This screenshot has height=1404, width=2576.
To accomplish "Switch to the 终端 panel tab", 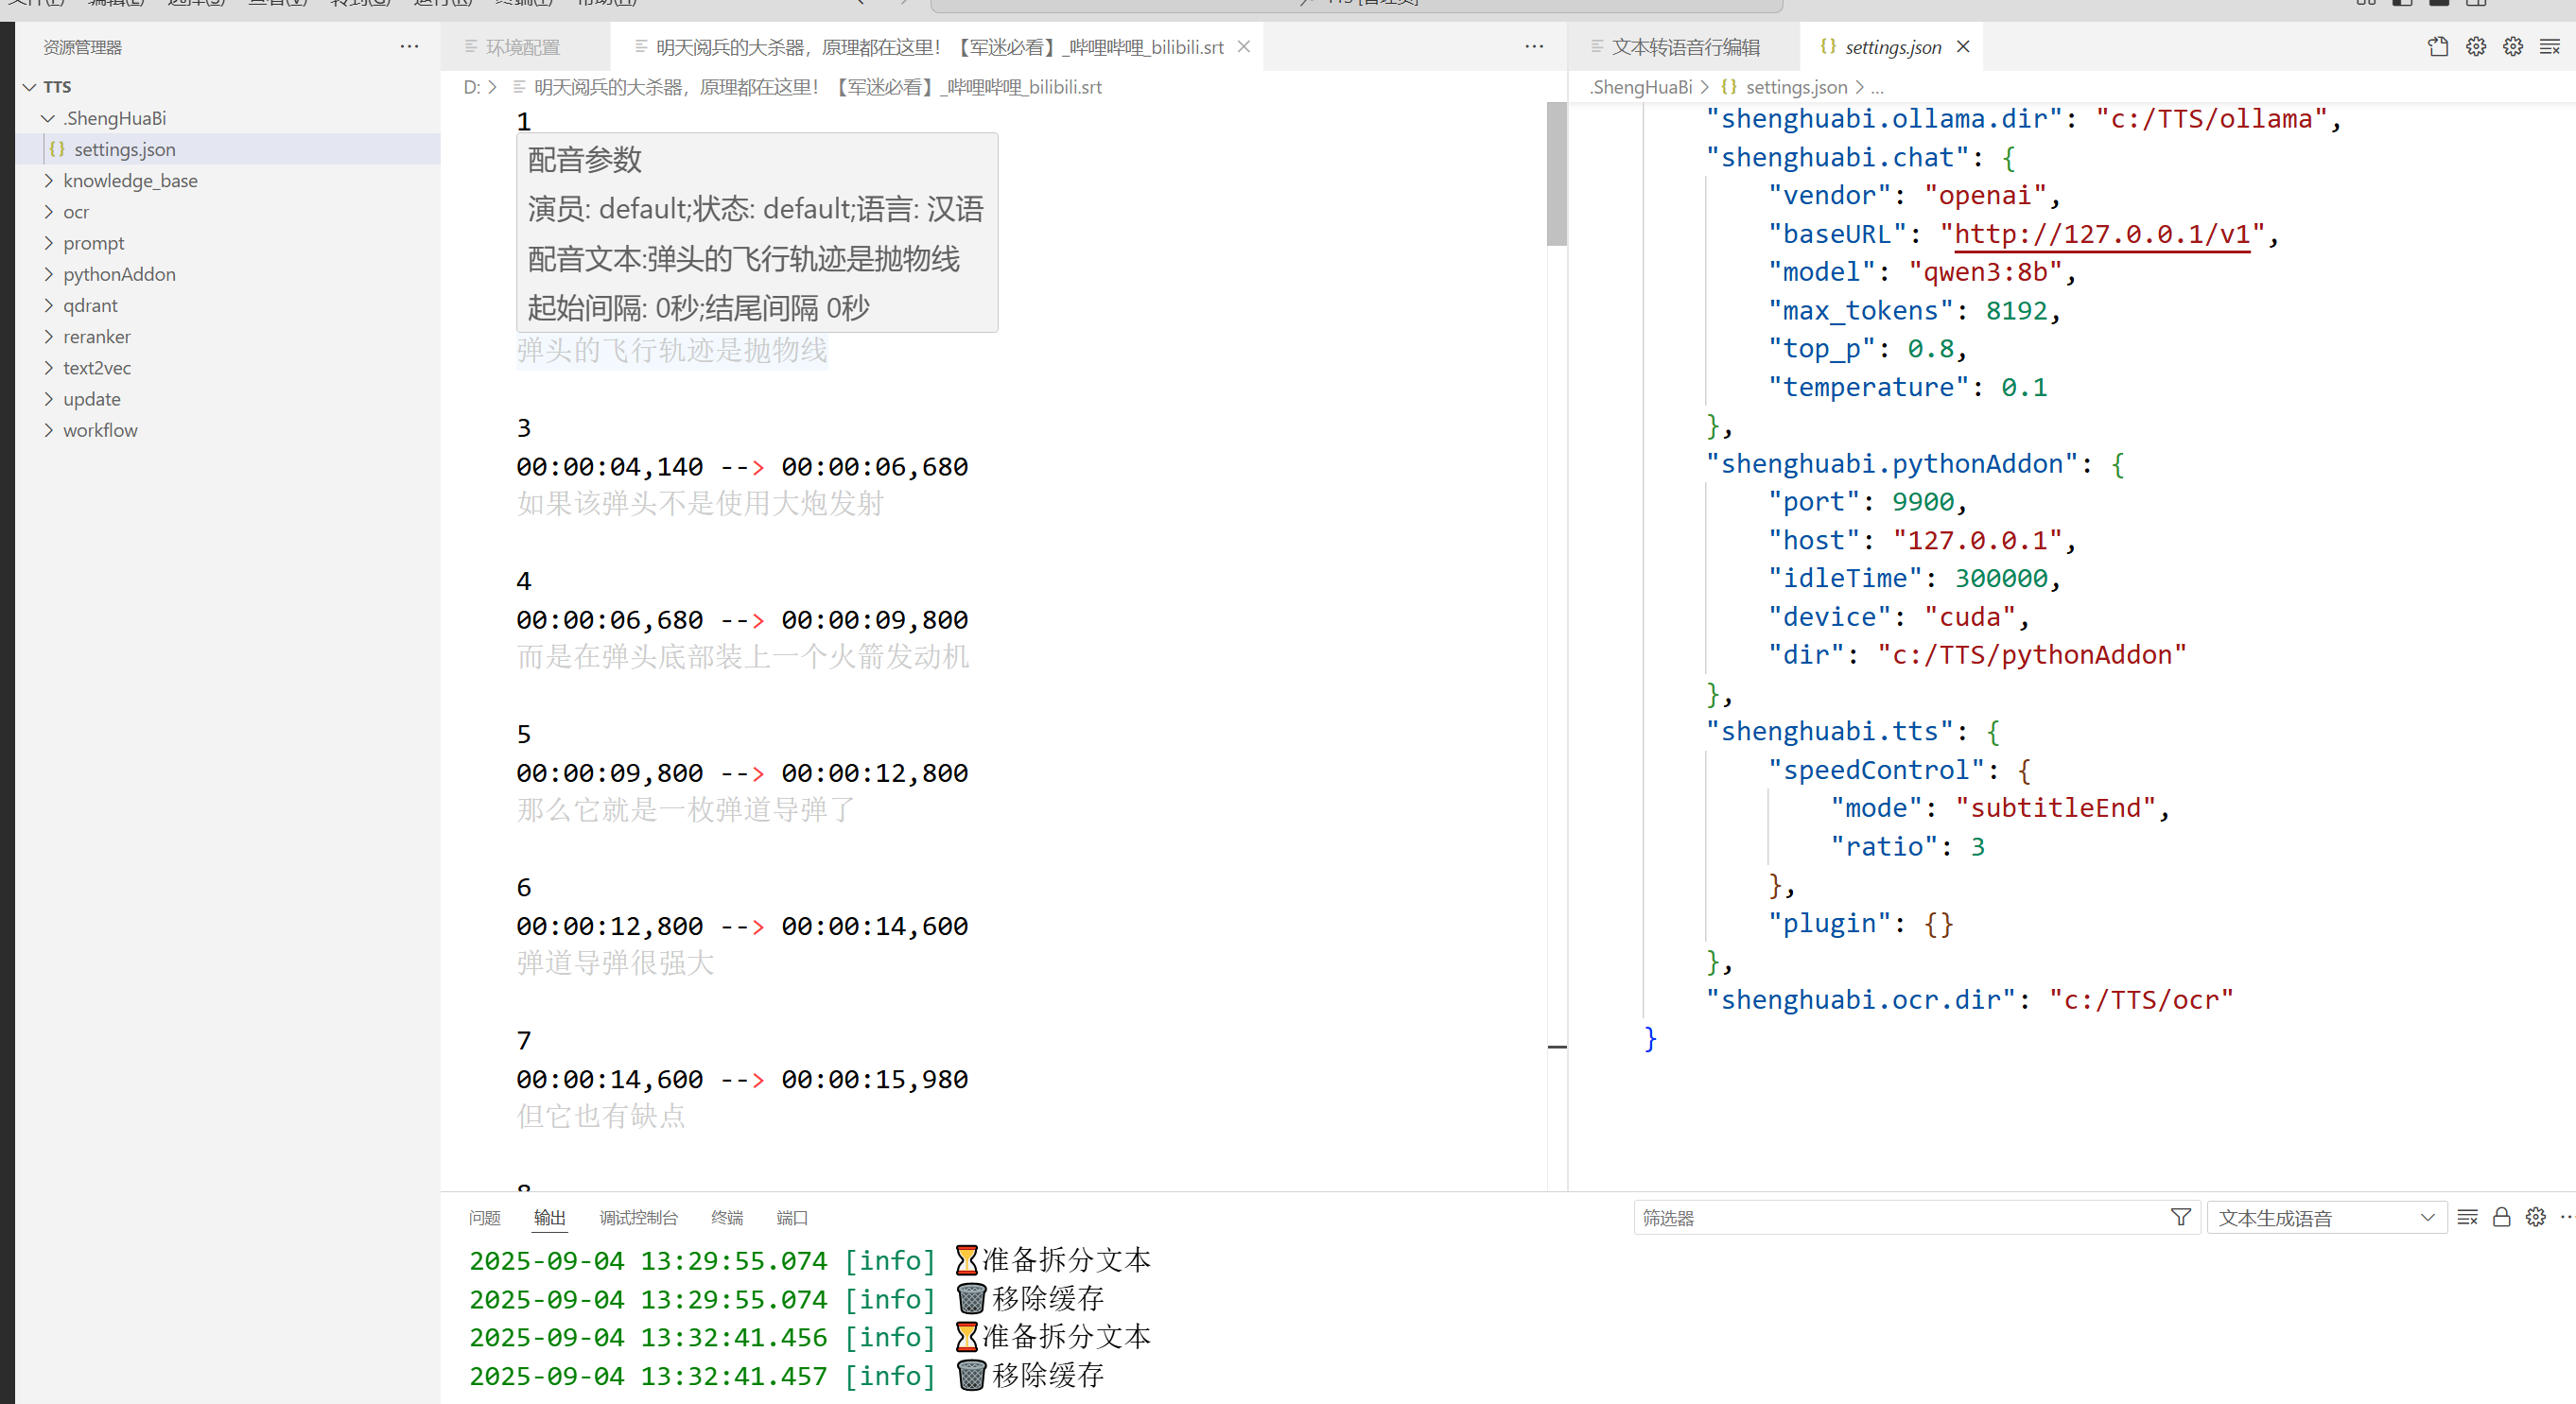I will pos(726,1217).
